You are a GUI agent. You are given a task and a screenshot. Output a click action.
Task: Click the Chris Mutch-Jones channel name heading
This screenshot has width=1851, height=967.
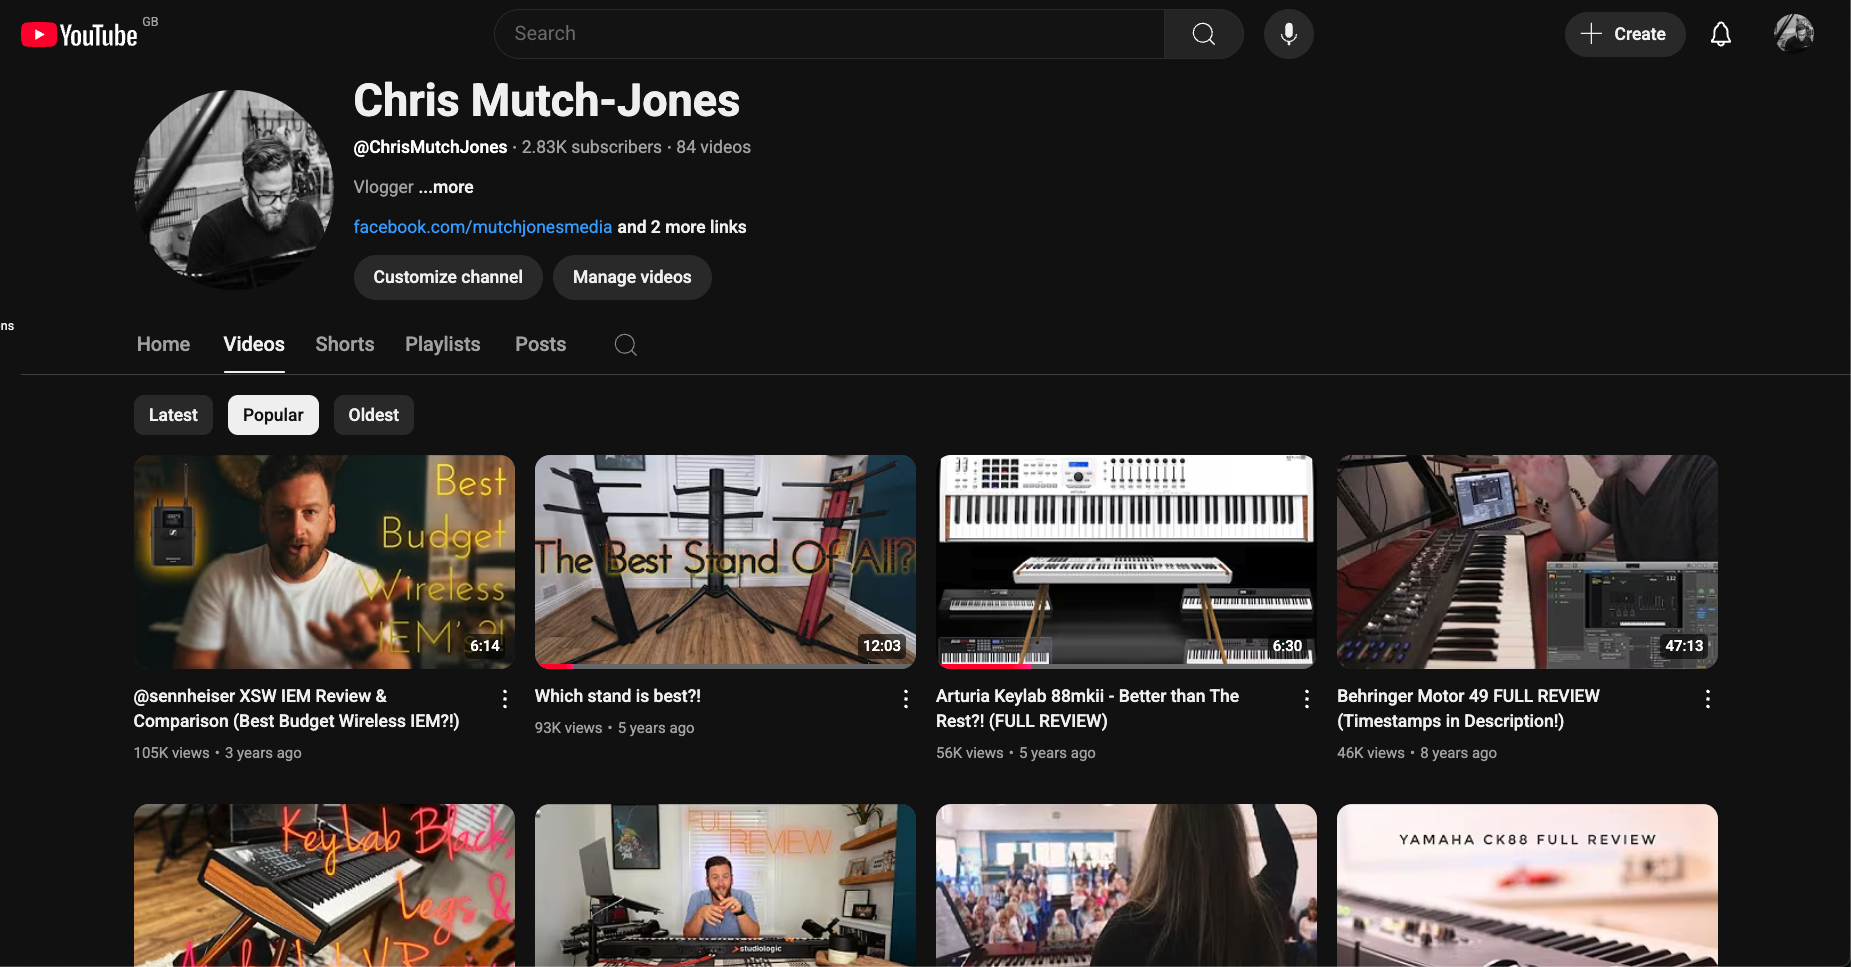[x=547, y=100]
